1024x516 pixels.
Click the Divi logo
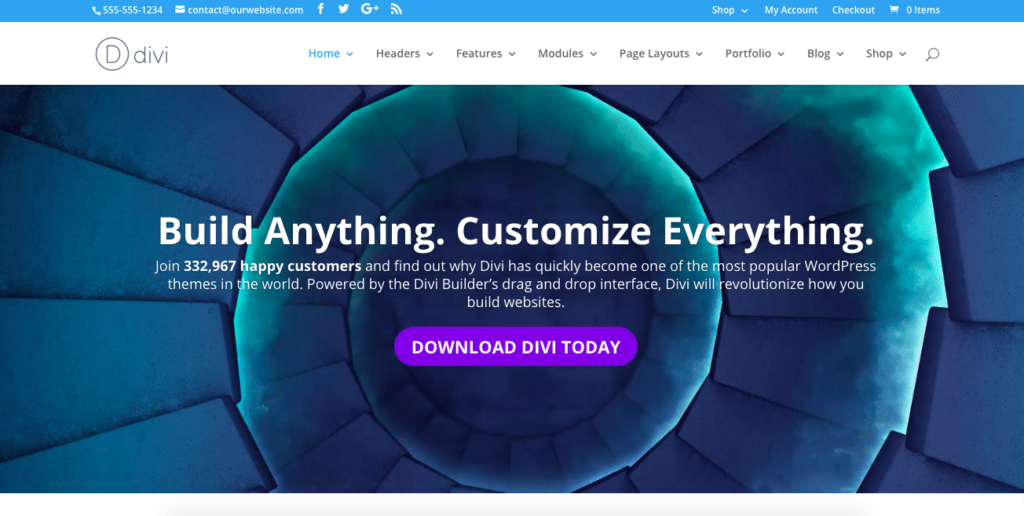click(x=131, y=54)
